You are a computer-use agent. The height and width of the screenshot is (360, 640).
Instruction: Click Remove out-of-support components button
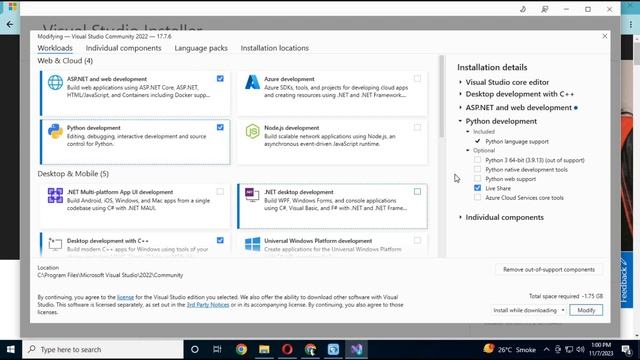tap(549, 269)
